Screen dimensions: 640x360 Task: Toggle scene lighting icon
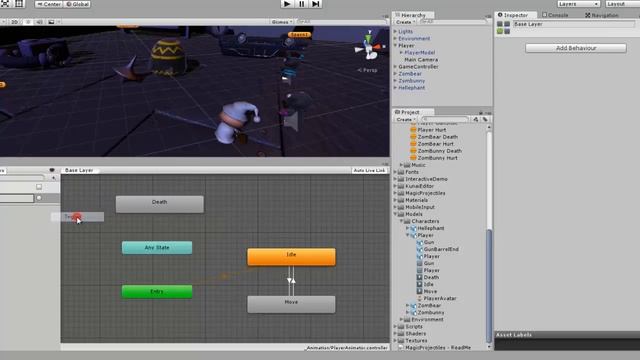pyautogui.click(x=28, y=22)
